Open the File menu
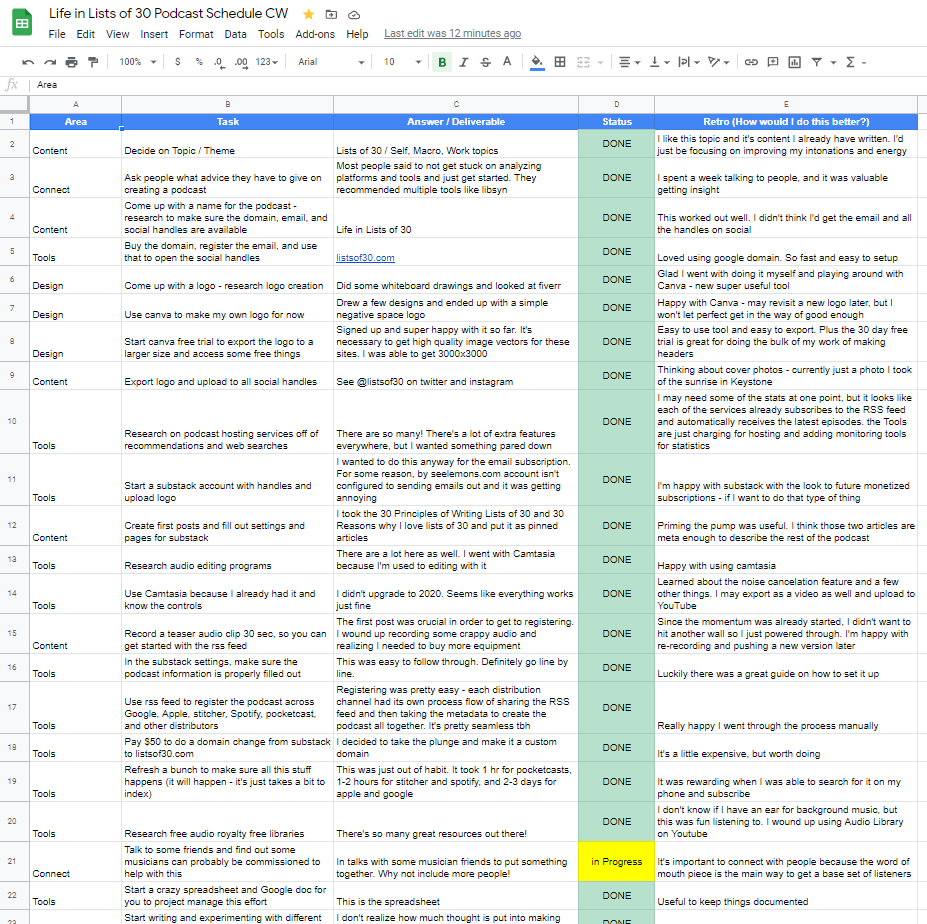 [57, 34]
